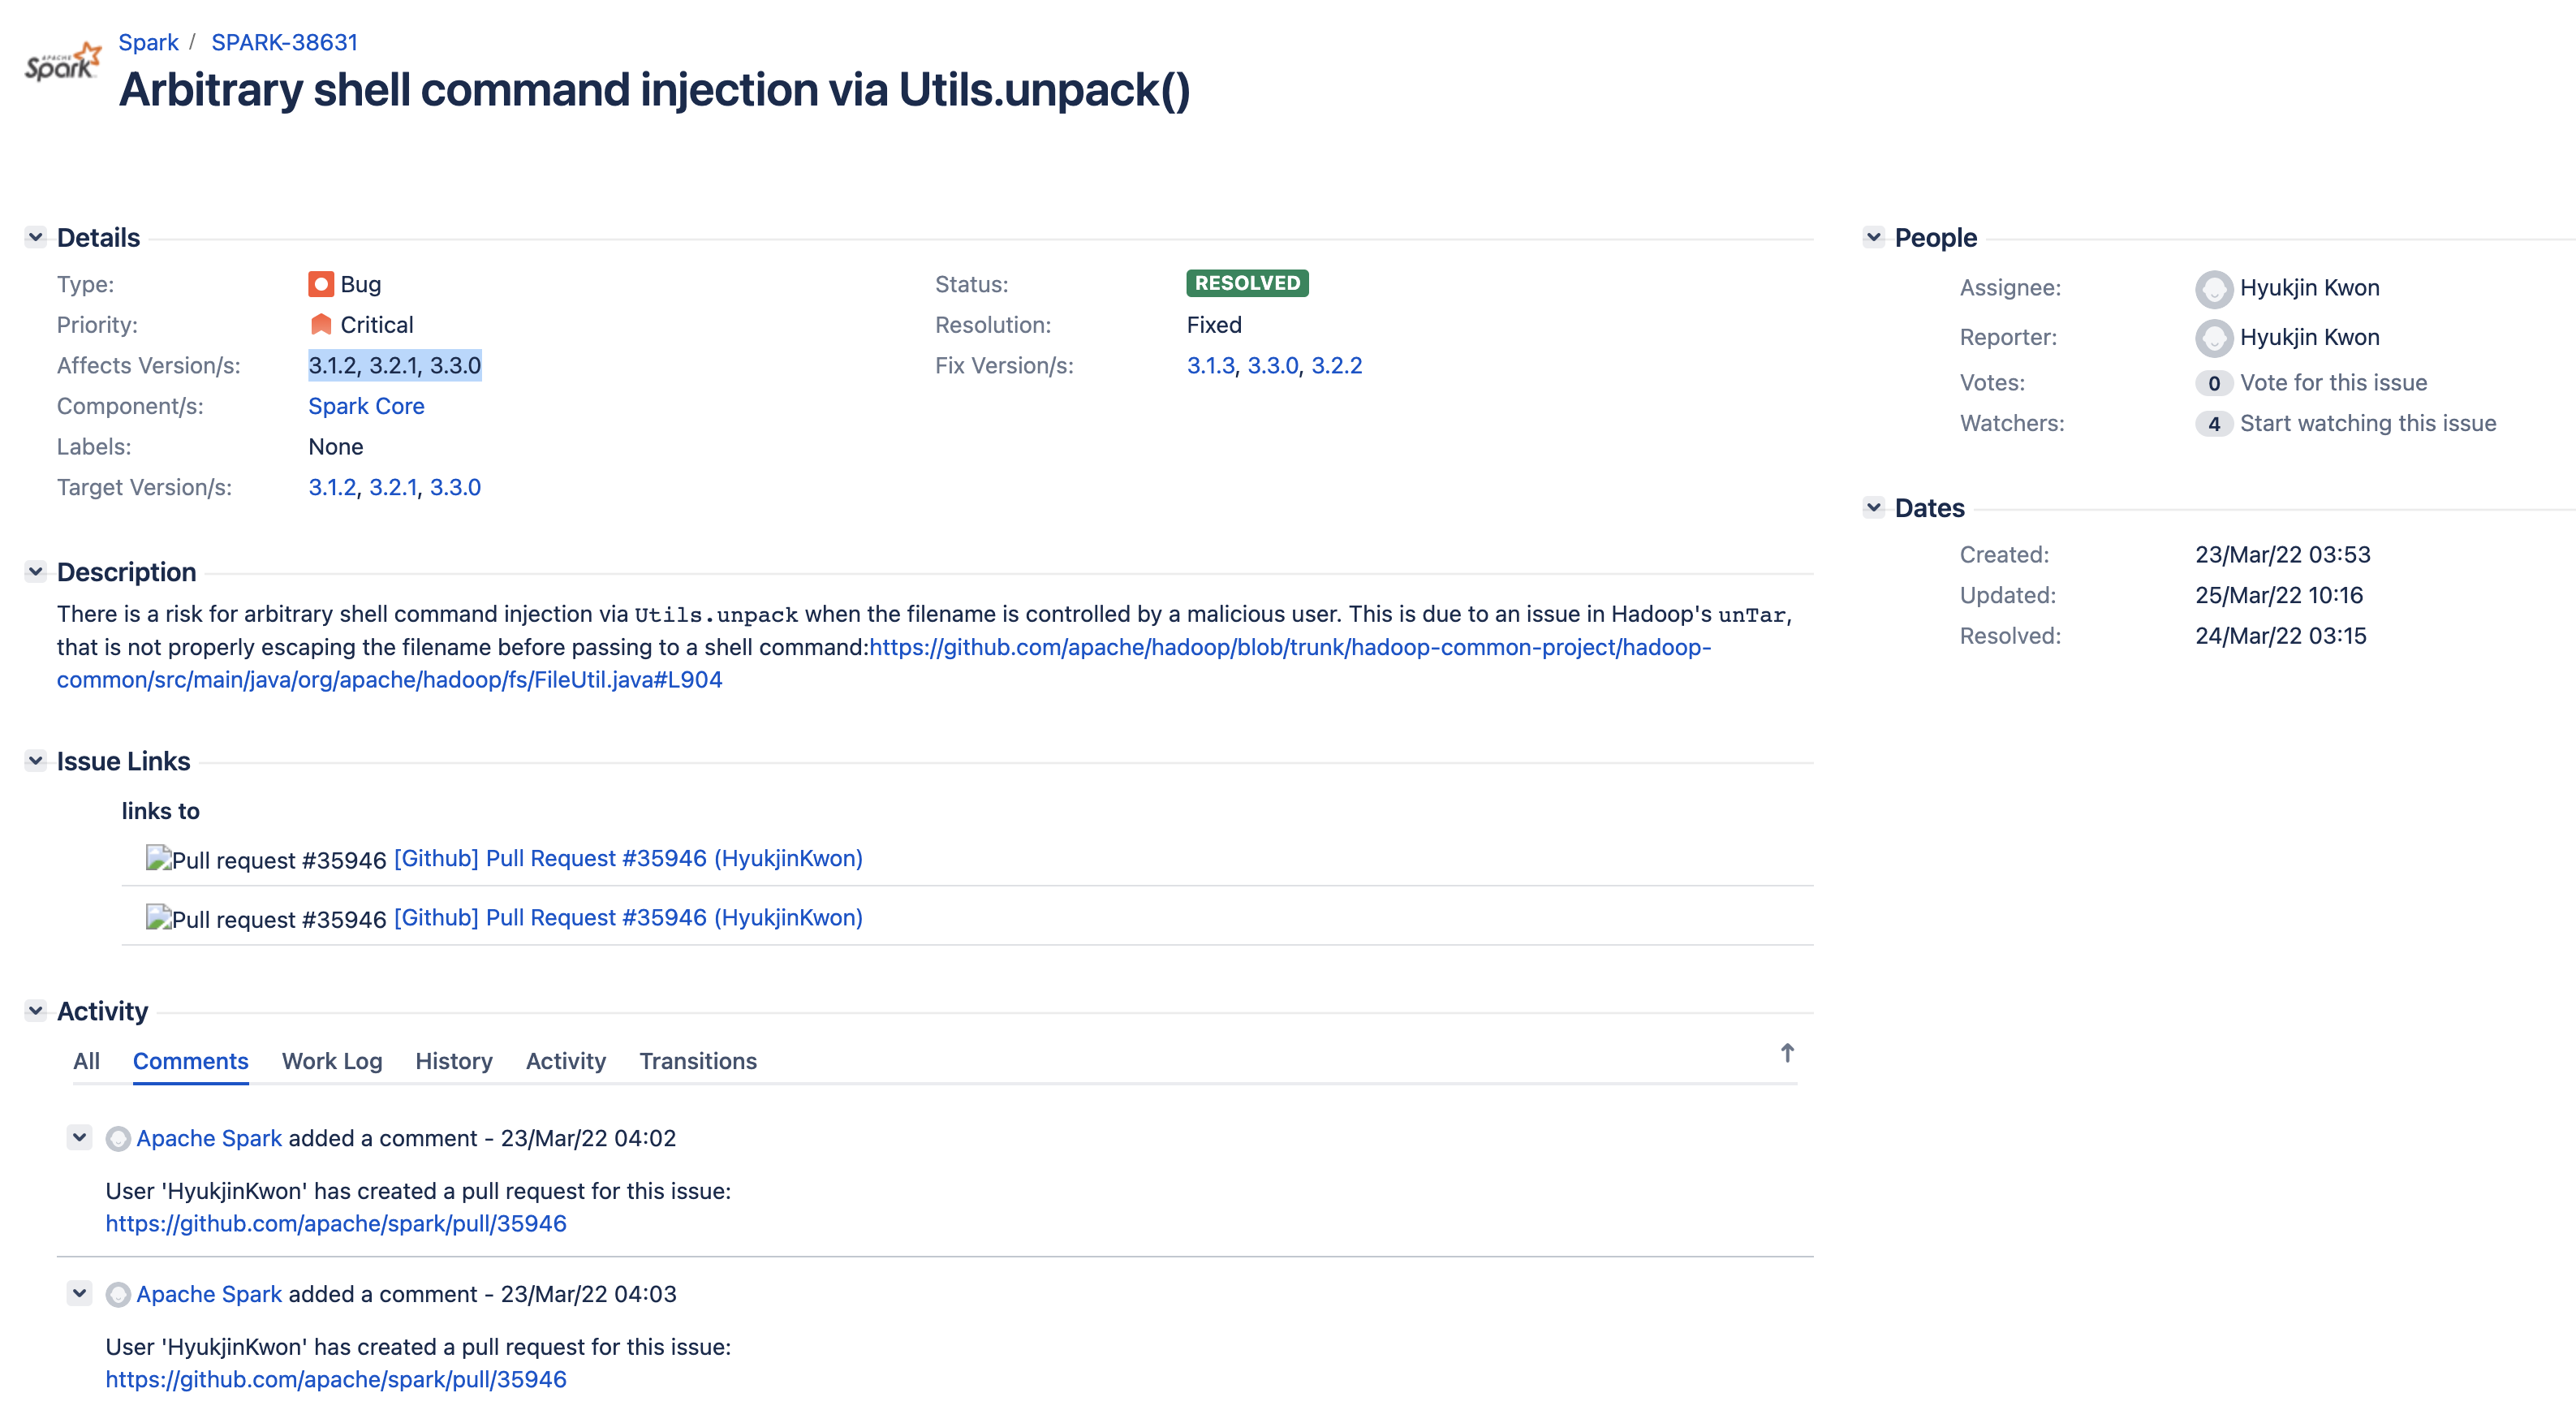Collapse the Dates section
The height and width of the screenshot is (1406, 2576).
coord(1874,508)
